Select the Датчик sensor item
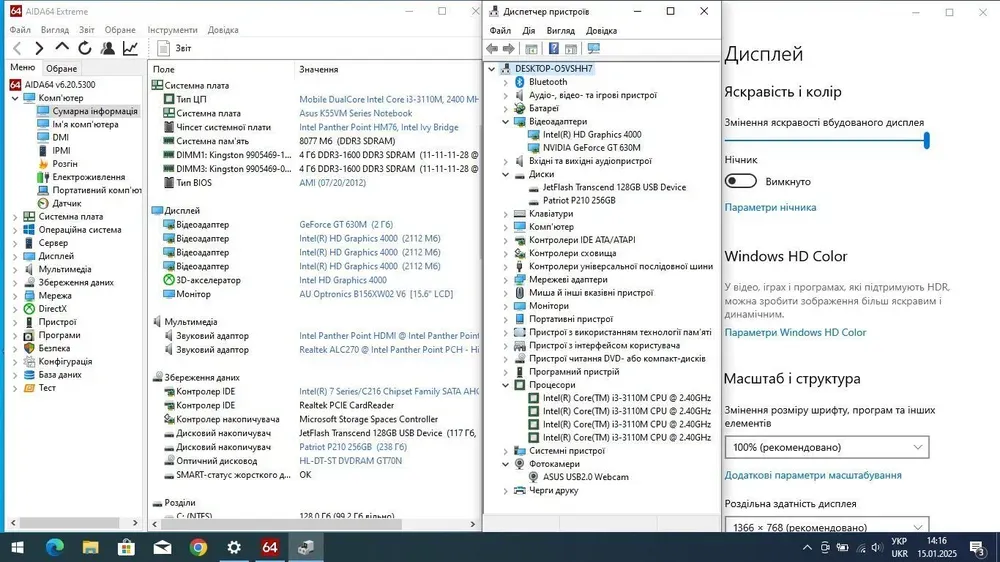This screenshot has height=562, width=1000. tap(66, 203)
